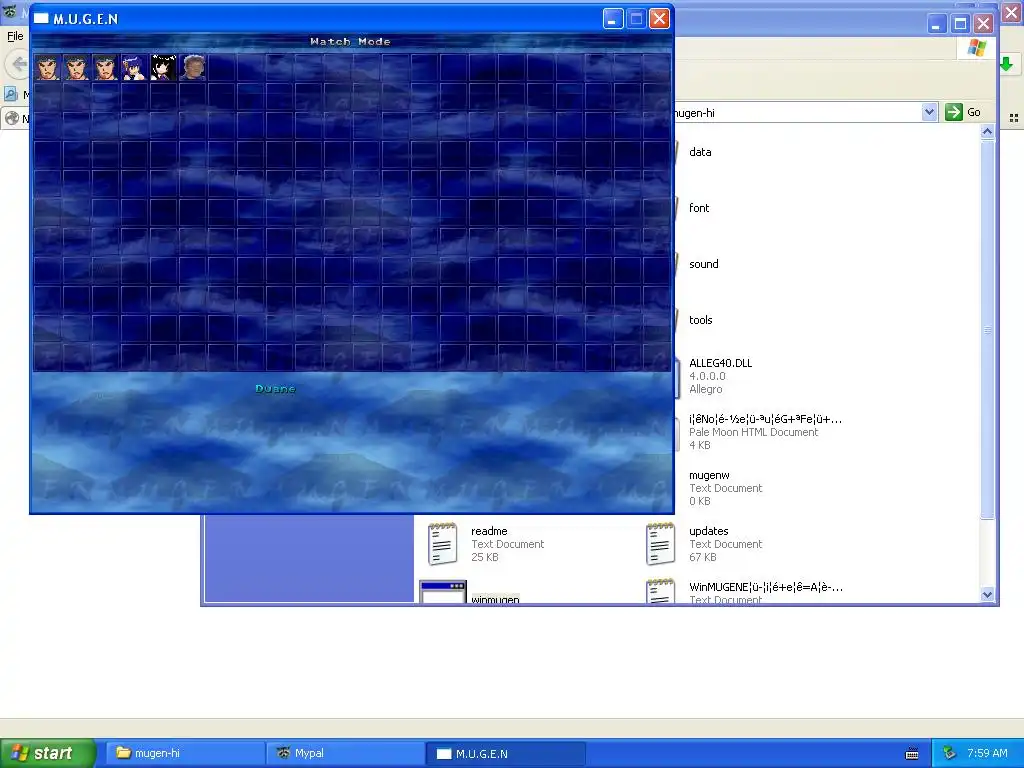Open the readme text document icon

pyautogui.click(x=442, y=543)
